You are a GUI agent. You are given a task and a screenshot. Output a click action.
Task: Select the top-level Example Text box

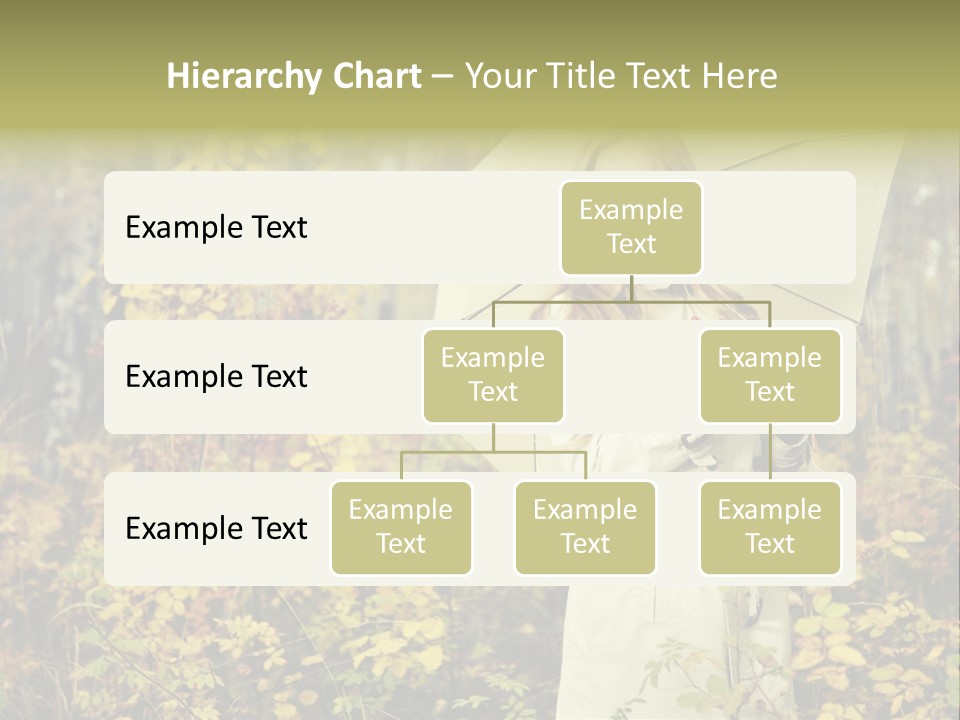tap(631, 227)
